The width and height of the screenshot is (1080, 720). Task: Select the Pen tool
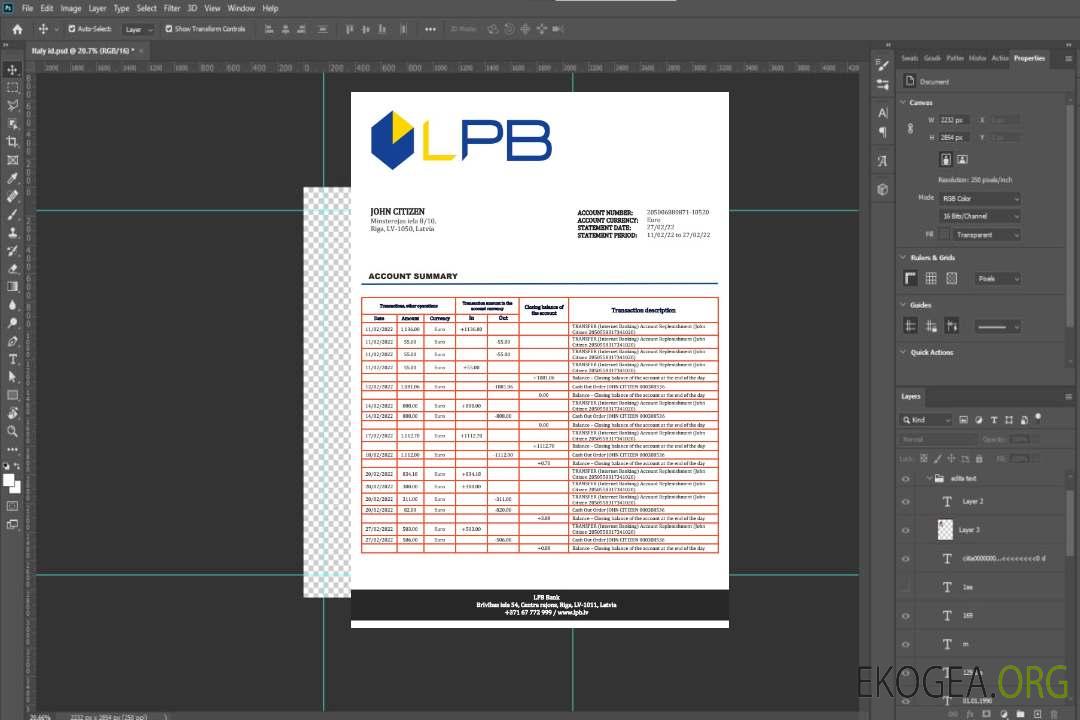12,341
